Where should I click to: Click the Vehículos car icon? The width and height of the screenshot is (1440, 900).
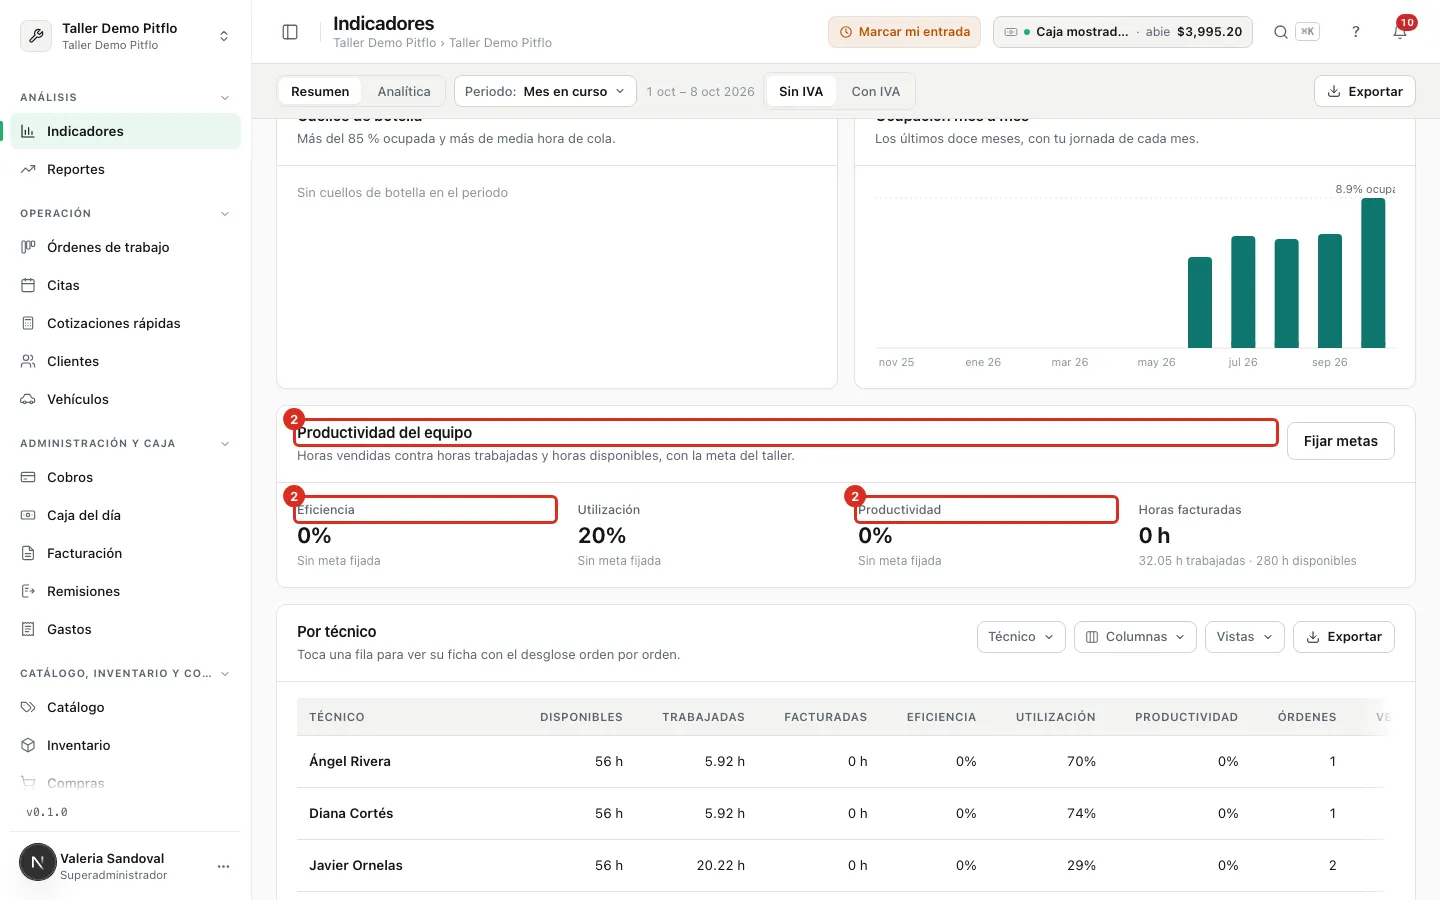(28, 399)
